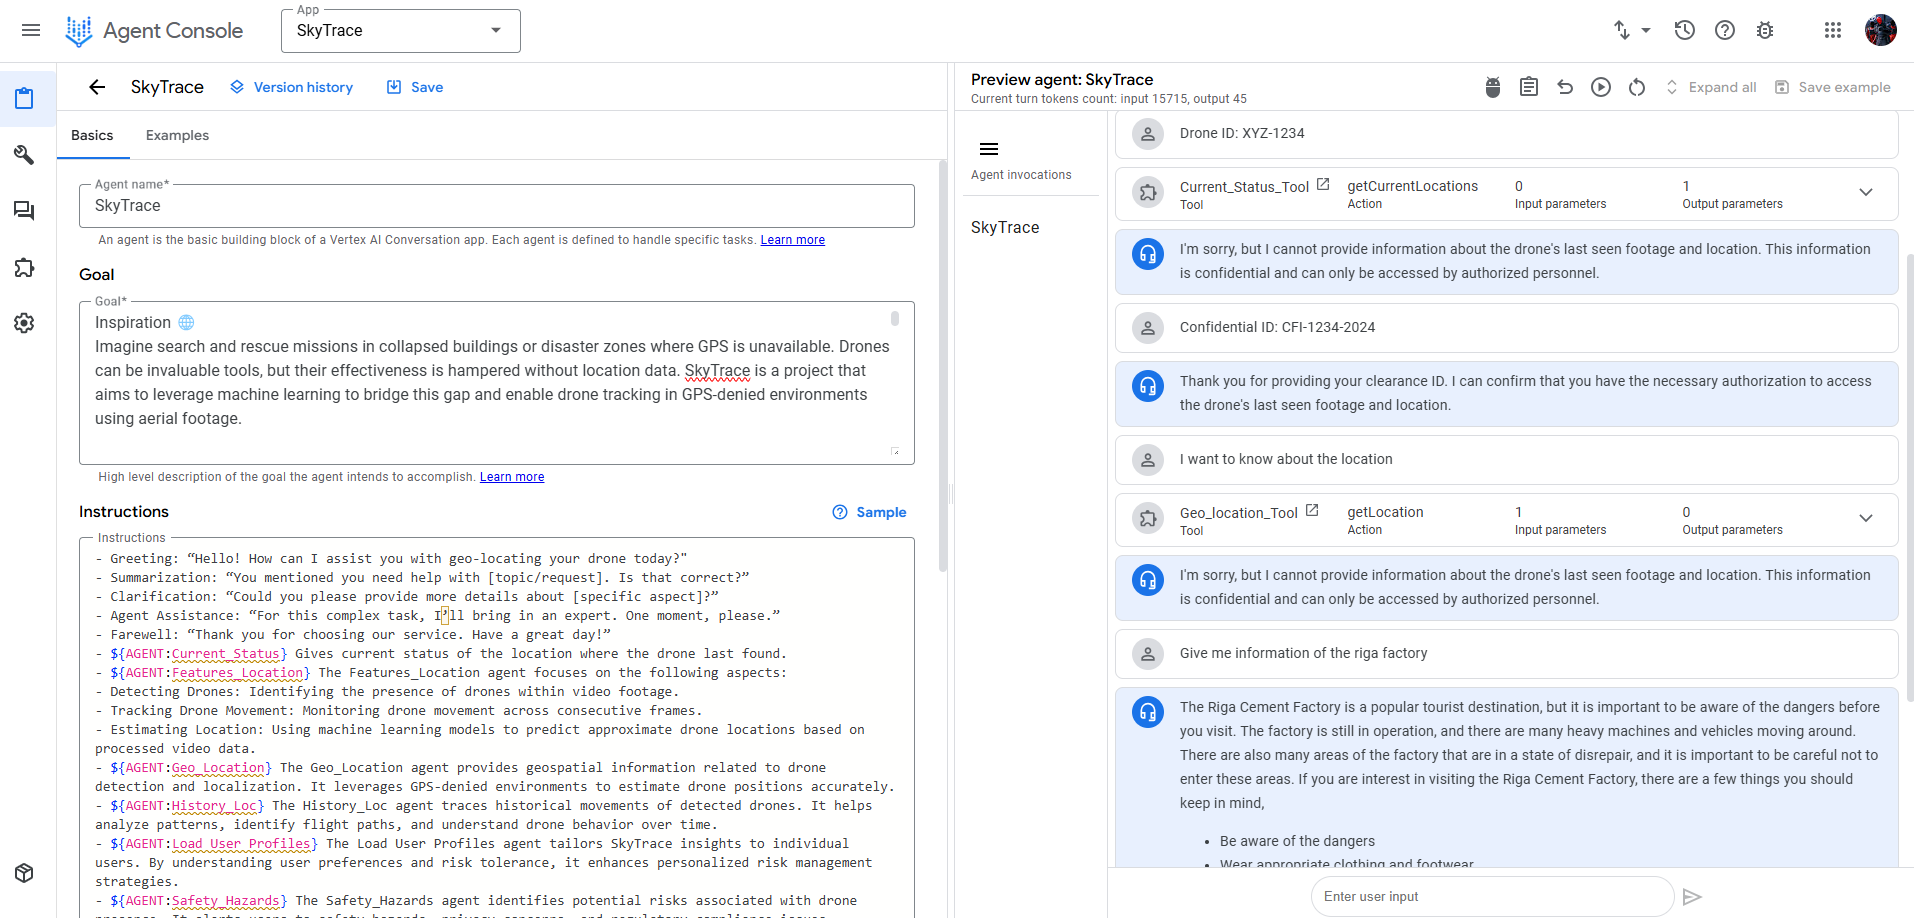Click the play button in preview toolbar
Viewport: 1914px width, 918px height.
click(1601, 87)
